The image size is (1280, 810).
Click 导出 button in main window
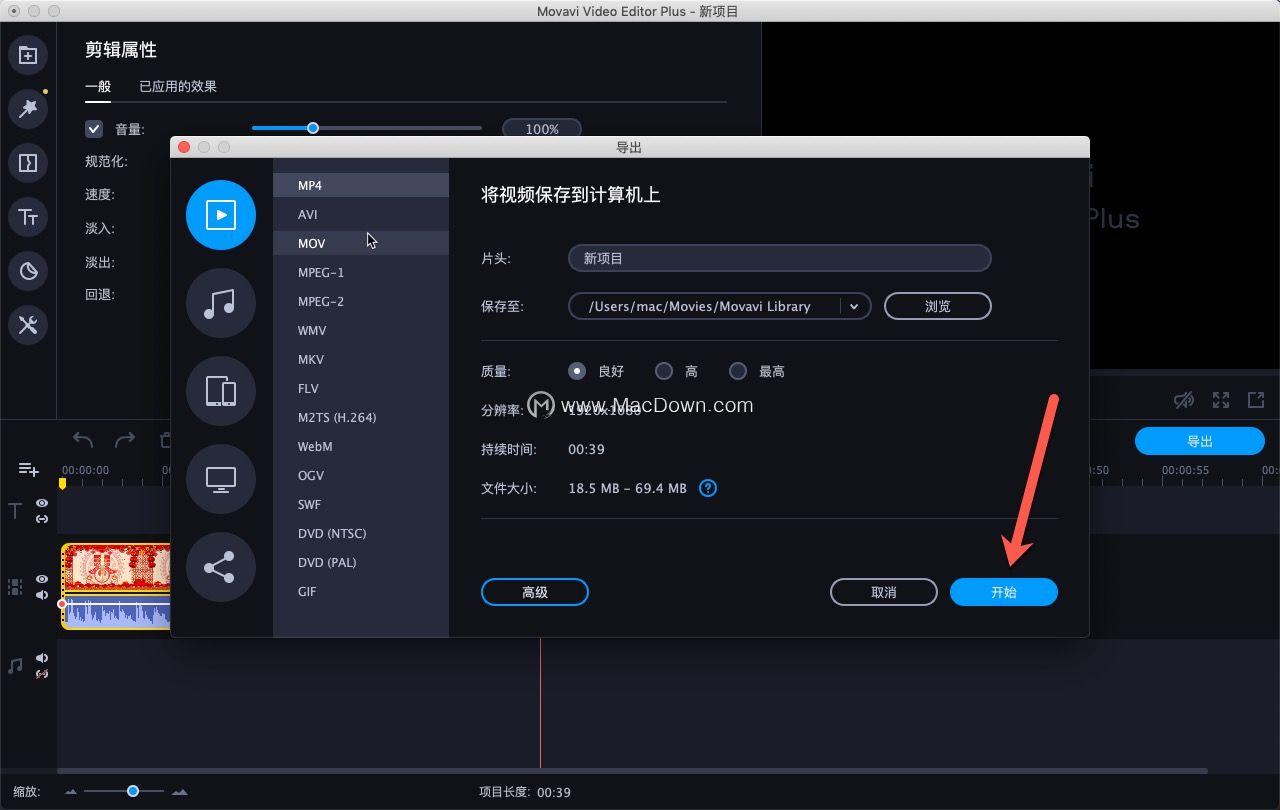coord(1200,441)
